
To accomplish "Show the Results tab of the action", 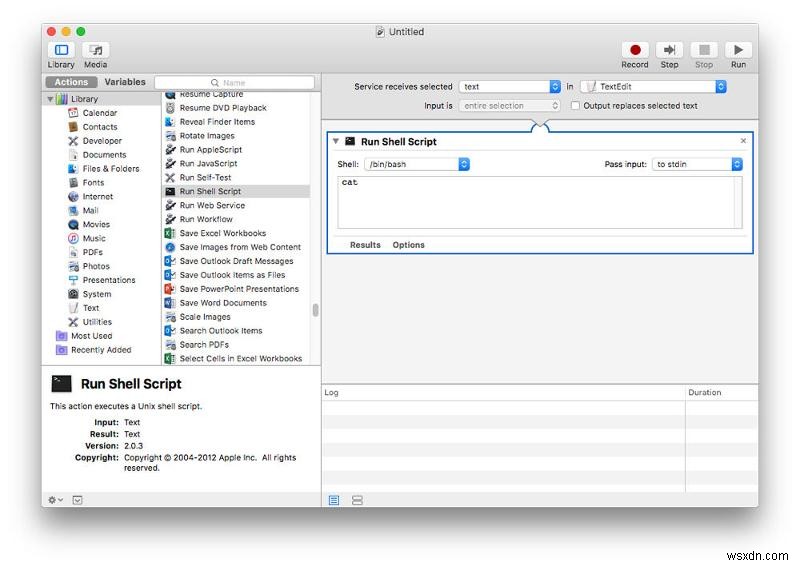I will [365, 245].
